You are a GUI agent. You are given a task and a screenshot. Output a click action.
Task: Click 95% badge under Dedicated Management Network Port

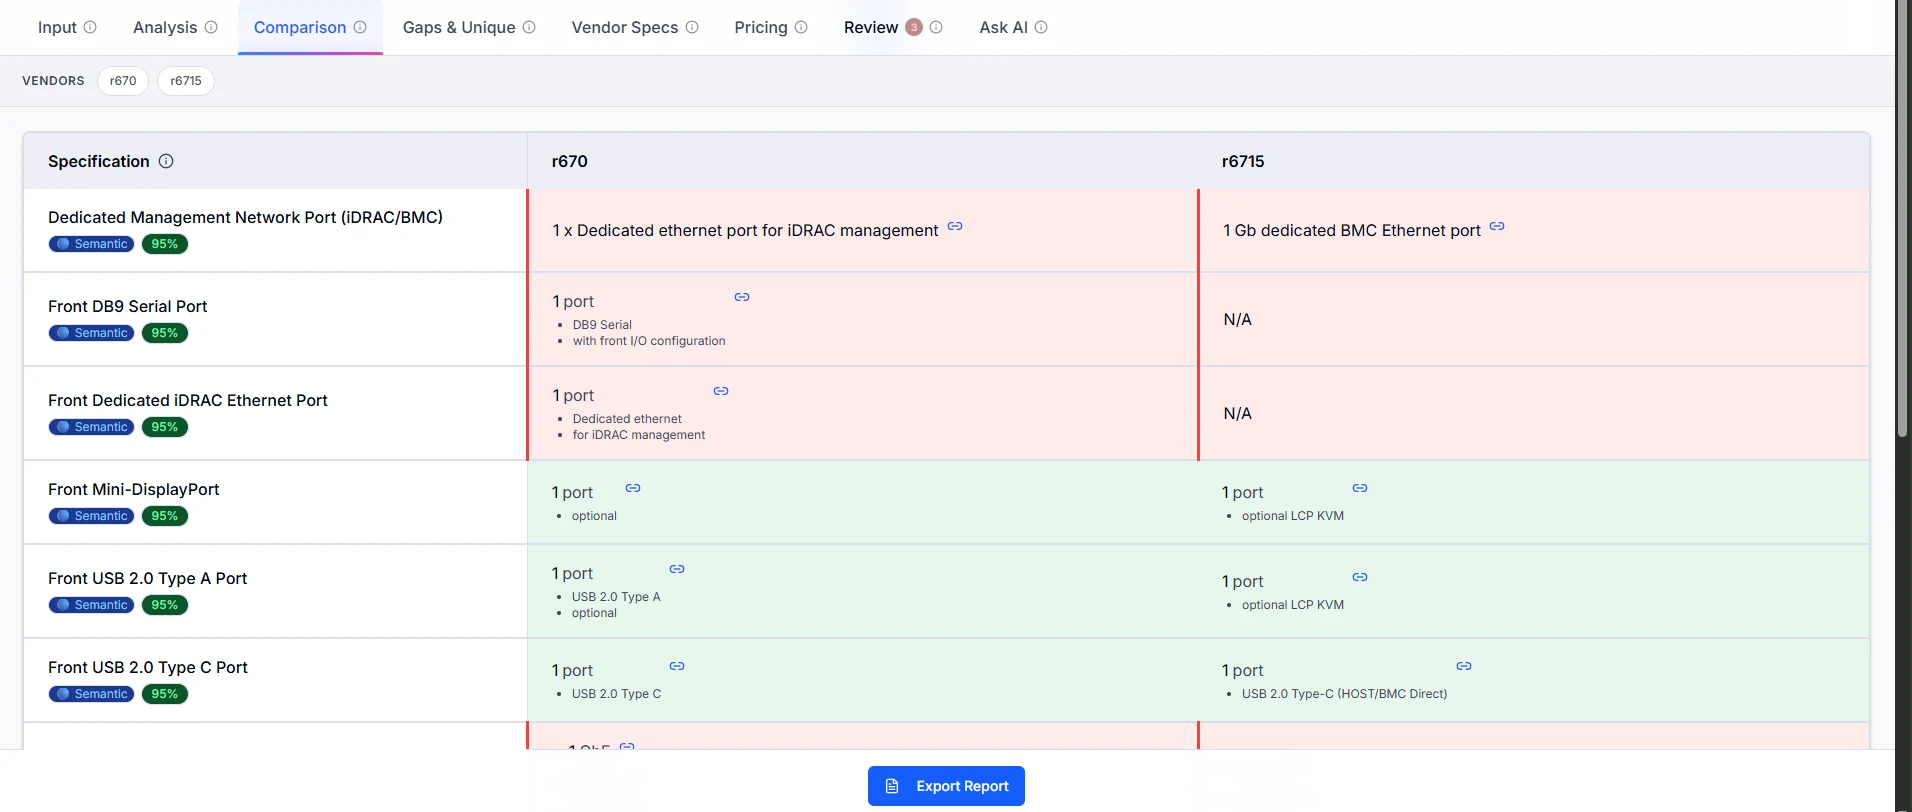point(165,244)
